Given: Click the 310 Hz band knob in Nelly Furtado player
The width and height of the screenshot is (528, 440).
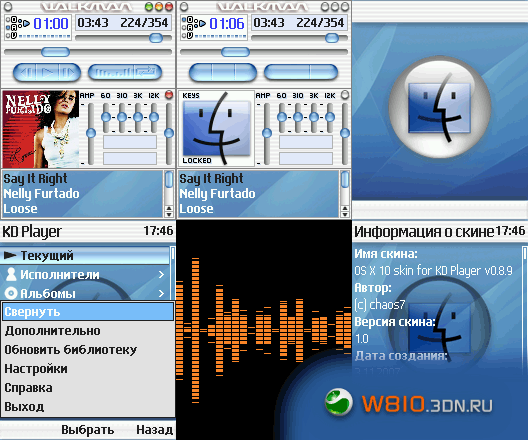Looking at the screenshot, I should point(122,117).
